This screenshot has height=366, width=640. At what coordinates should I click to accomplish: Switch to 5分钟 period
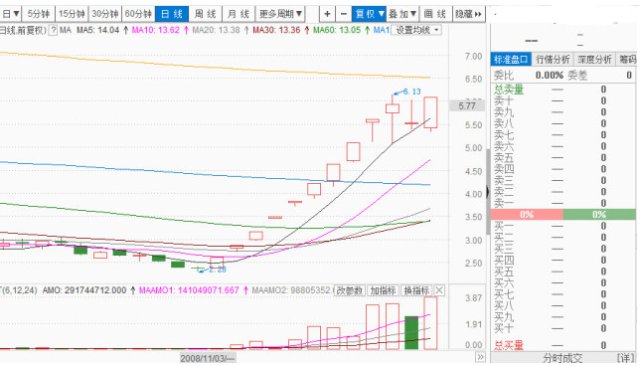tap(38, 14)
